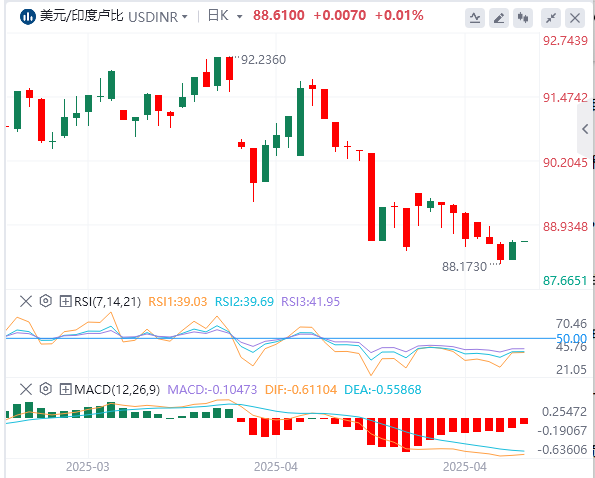Image resolution: width=595 pixels, height=478 pixels.
Task: Click the 美元/印度卢比 pair name
Action: tap(82, 16)
